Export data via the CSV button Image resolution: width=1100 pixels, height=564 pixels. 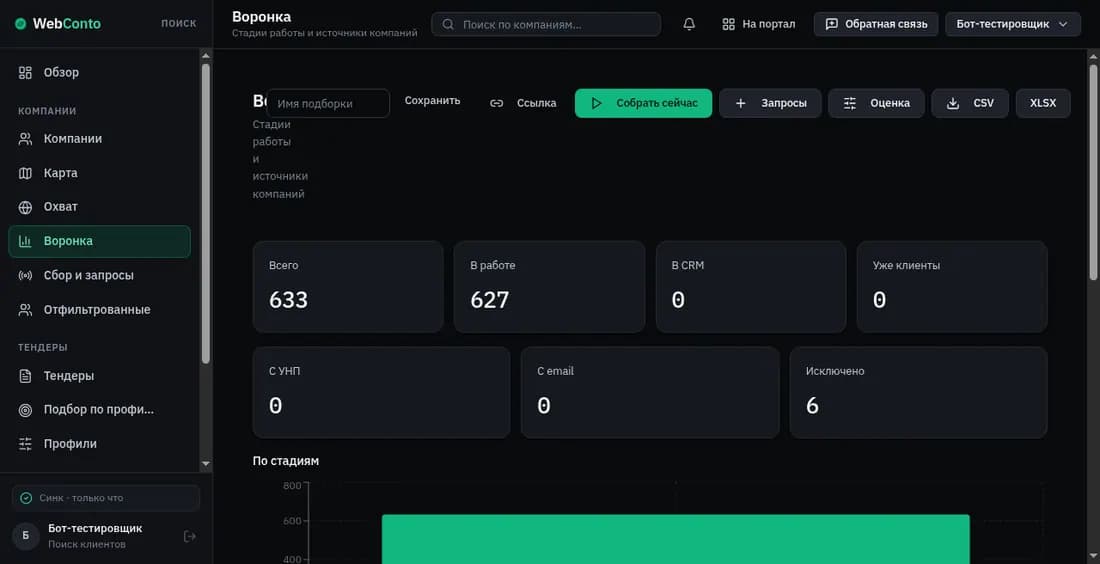(x=970, y=103)
